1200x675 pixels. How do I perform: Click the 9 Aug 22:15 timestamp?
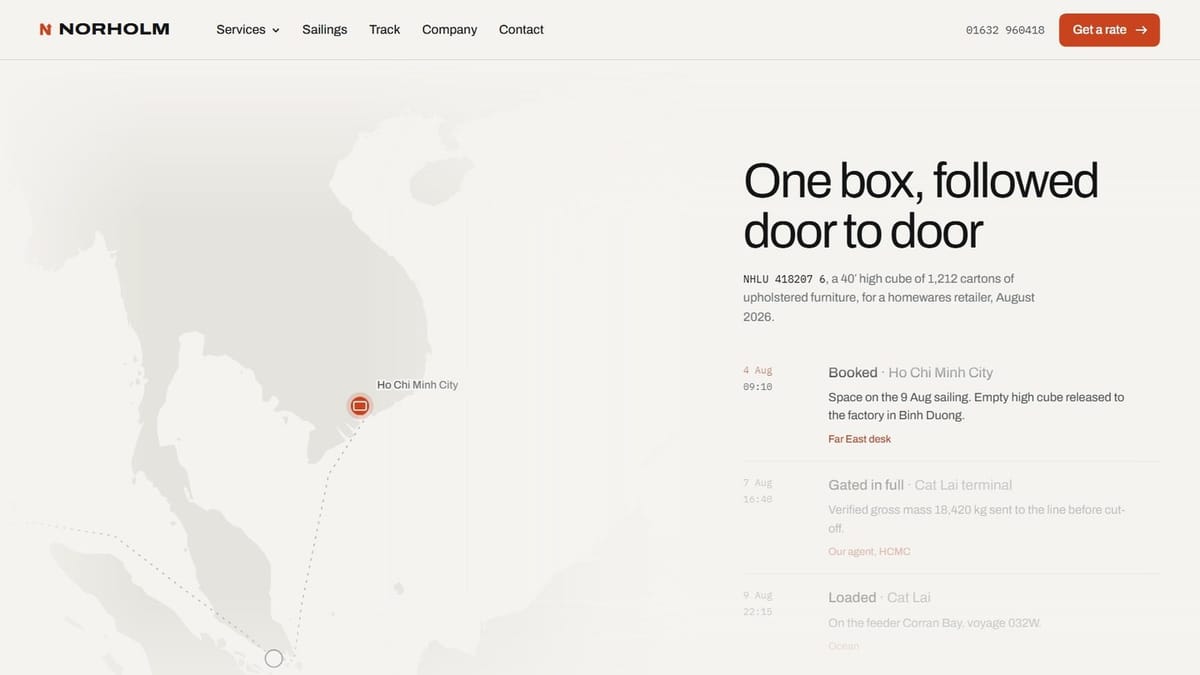758,603
